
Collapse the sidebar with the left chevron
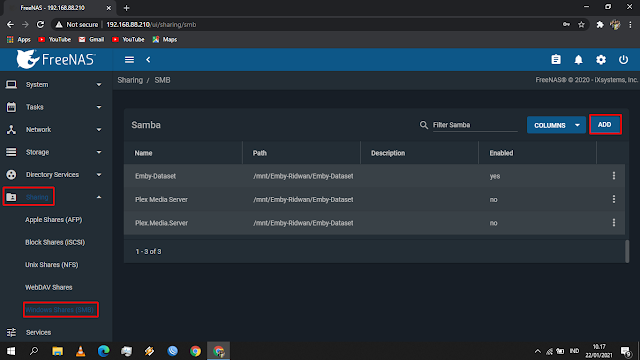point(148,60)
